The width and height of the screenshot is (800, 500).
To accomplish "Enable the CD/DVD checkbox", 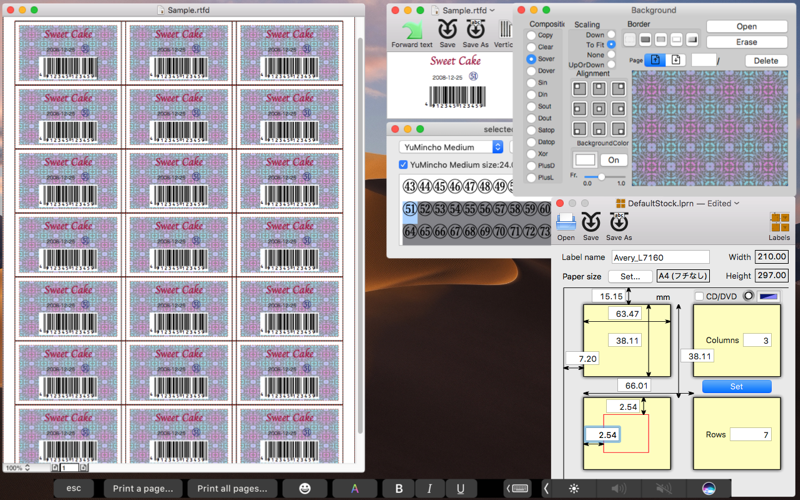I will click(x=700, y=296).
